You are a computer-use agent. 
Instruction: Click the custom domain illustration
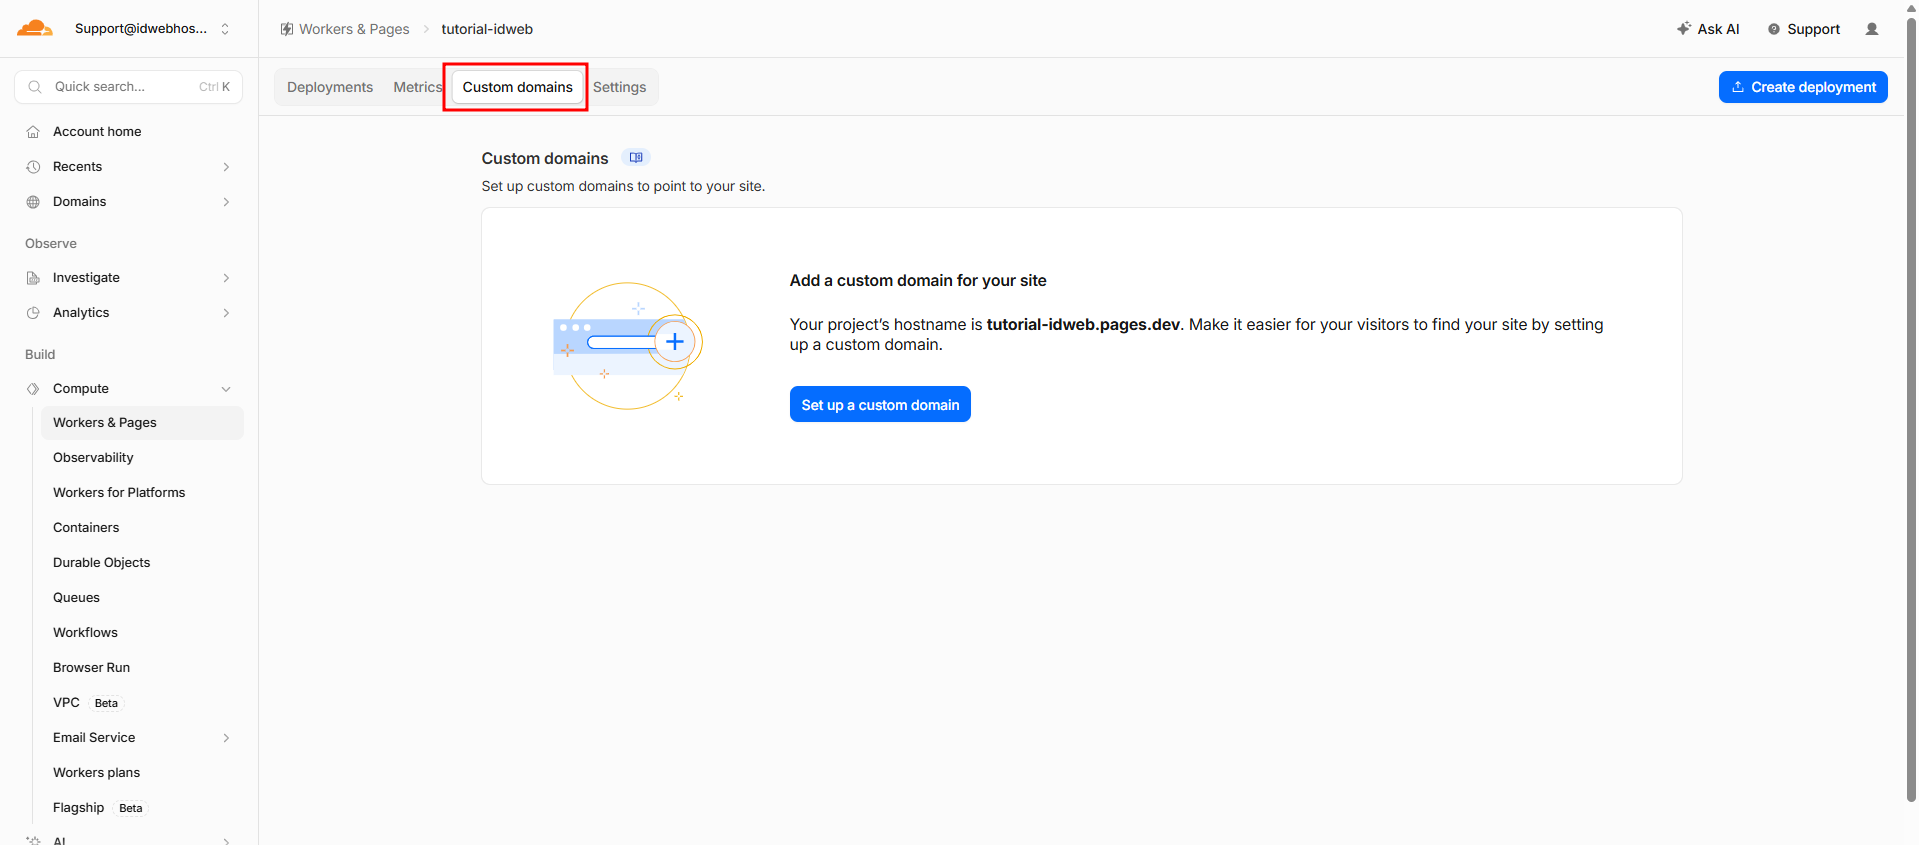[x=628, y=346]
